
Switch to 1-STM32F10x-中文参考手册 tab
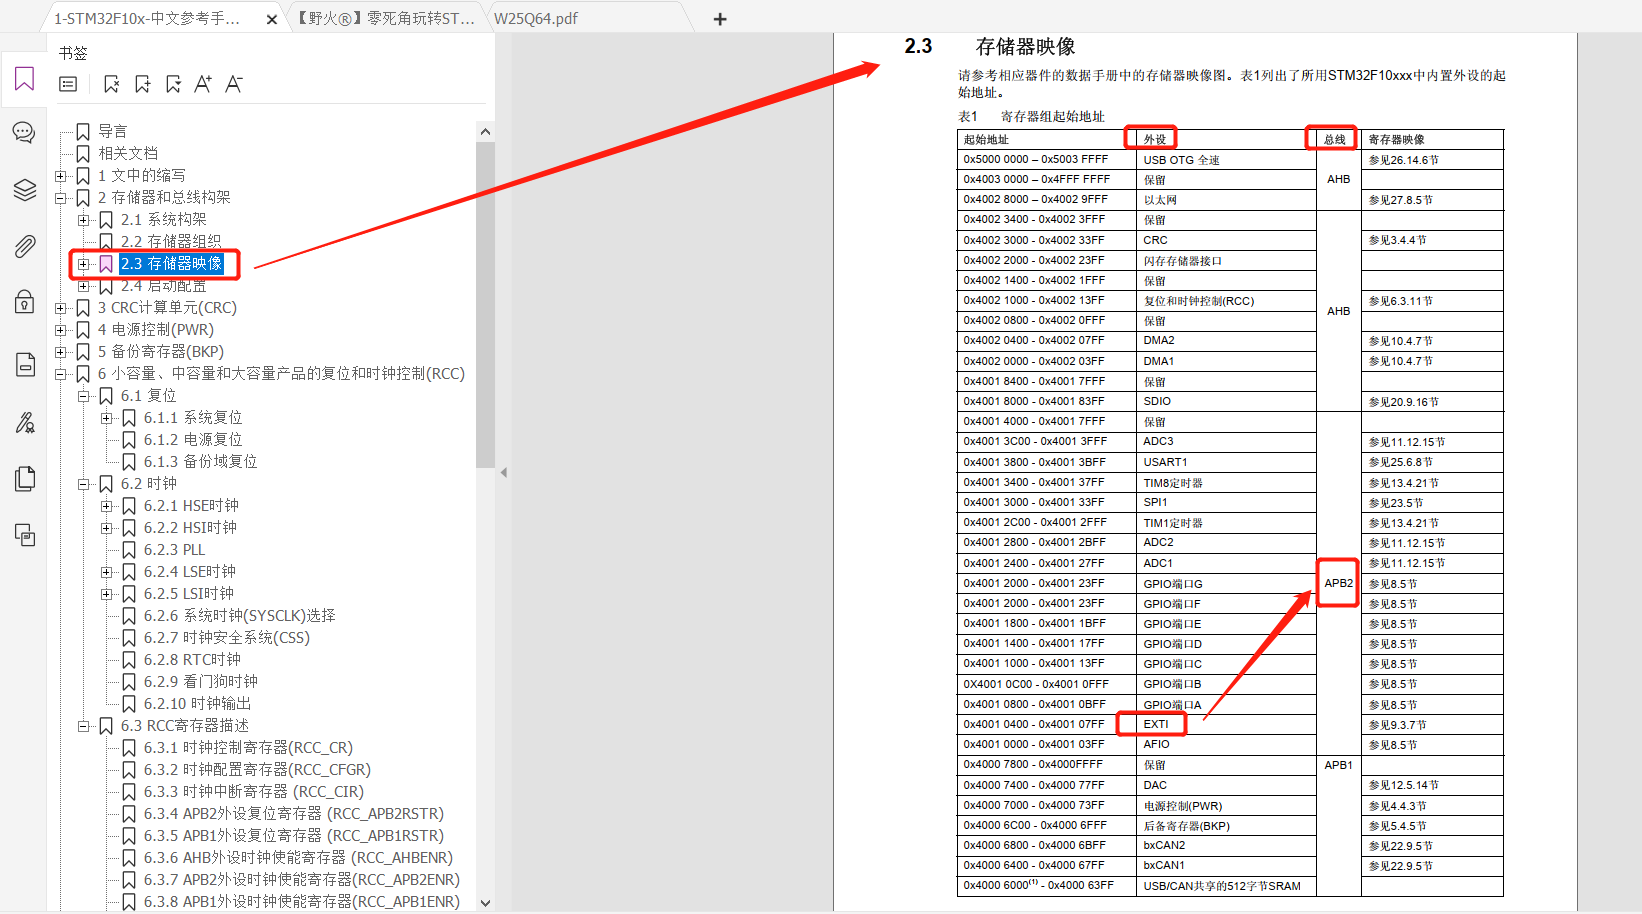tap(147, 18)
